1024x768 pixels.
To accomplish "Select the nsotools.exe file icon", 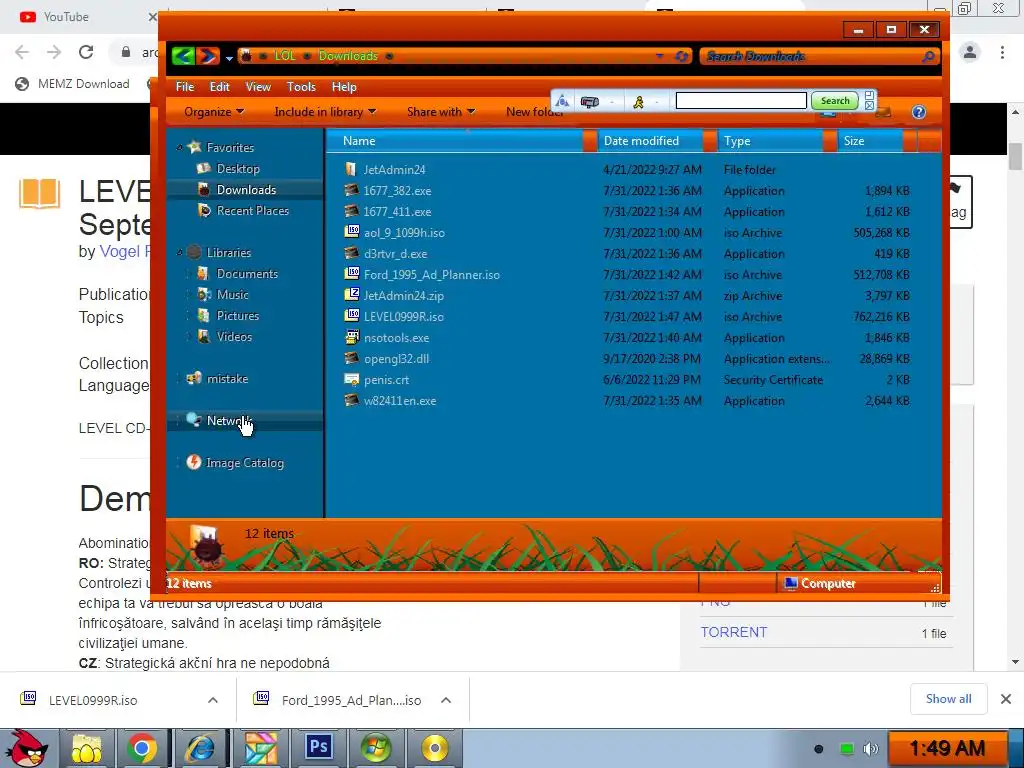I will [x=352, y=337].
